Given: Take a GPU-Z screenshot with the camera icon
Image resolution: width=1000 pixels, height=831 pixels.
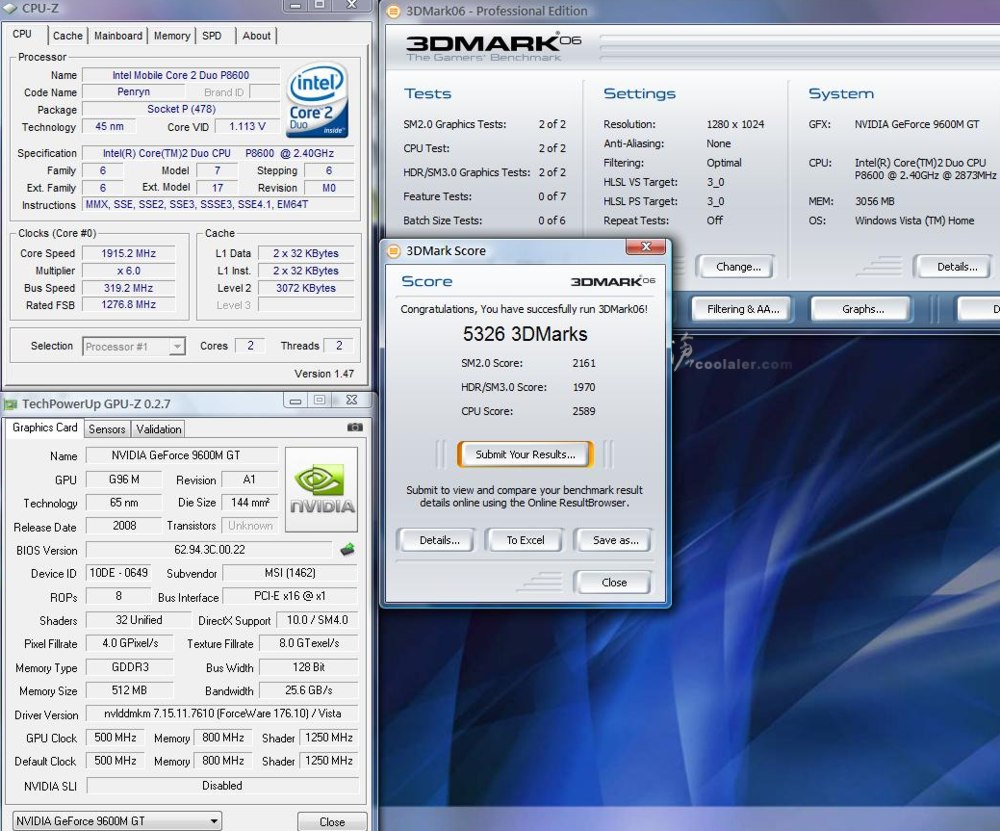Looking at the screenshot, I should tap(355, 427).
